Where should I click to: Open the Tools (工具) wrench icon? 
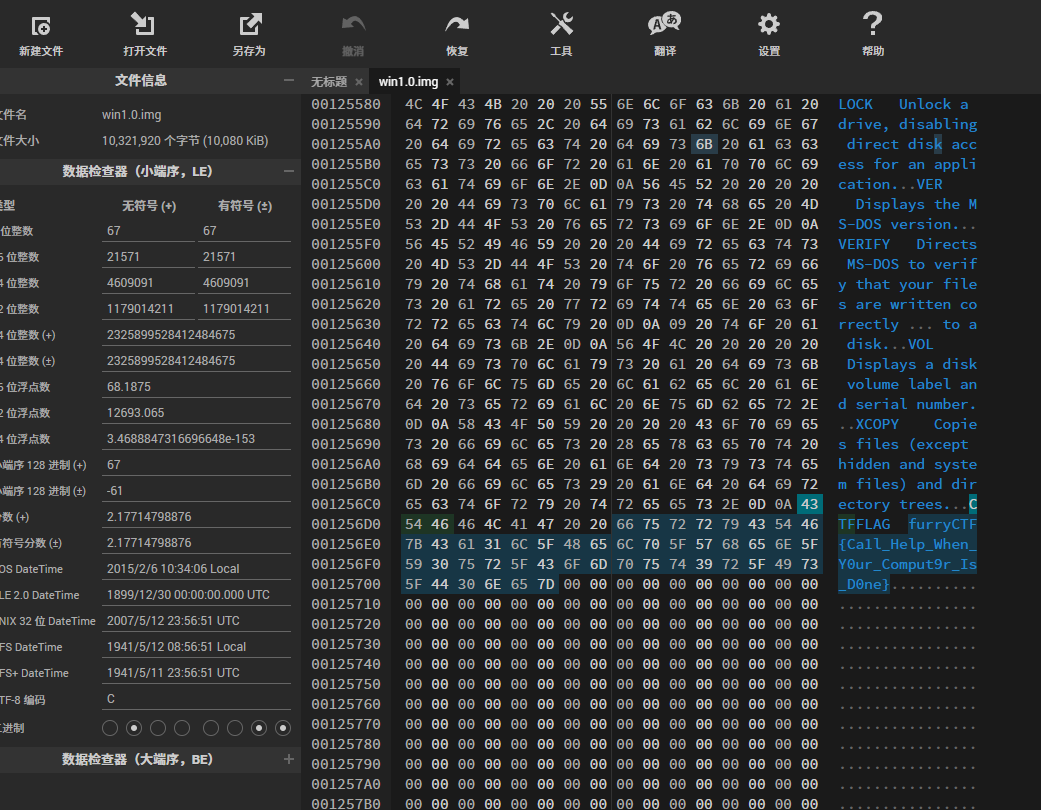(561, 26)
